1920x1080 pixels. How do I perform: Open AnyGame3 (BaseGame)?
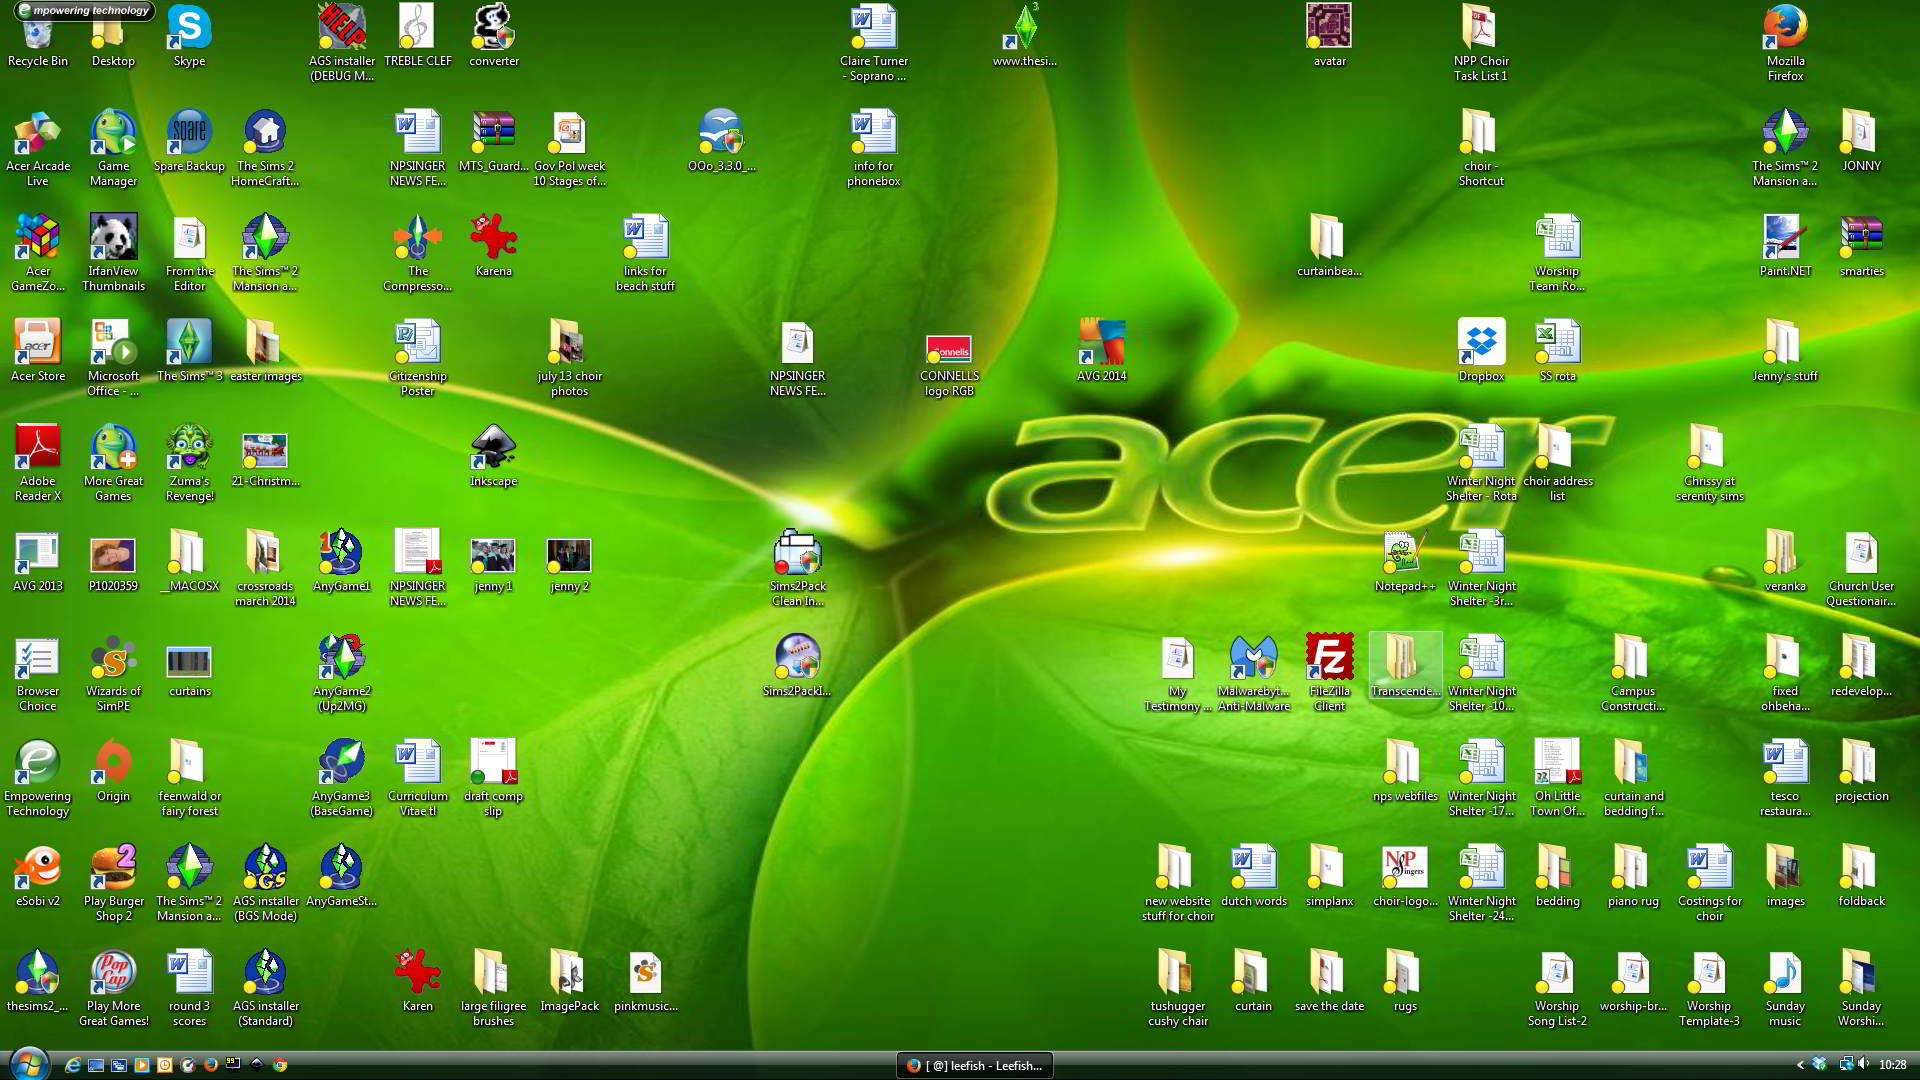341,777
